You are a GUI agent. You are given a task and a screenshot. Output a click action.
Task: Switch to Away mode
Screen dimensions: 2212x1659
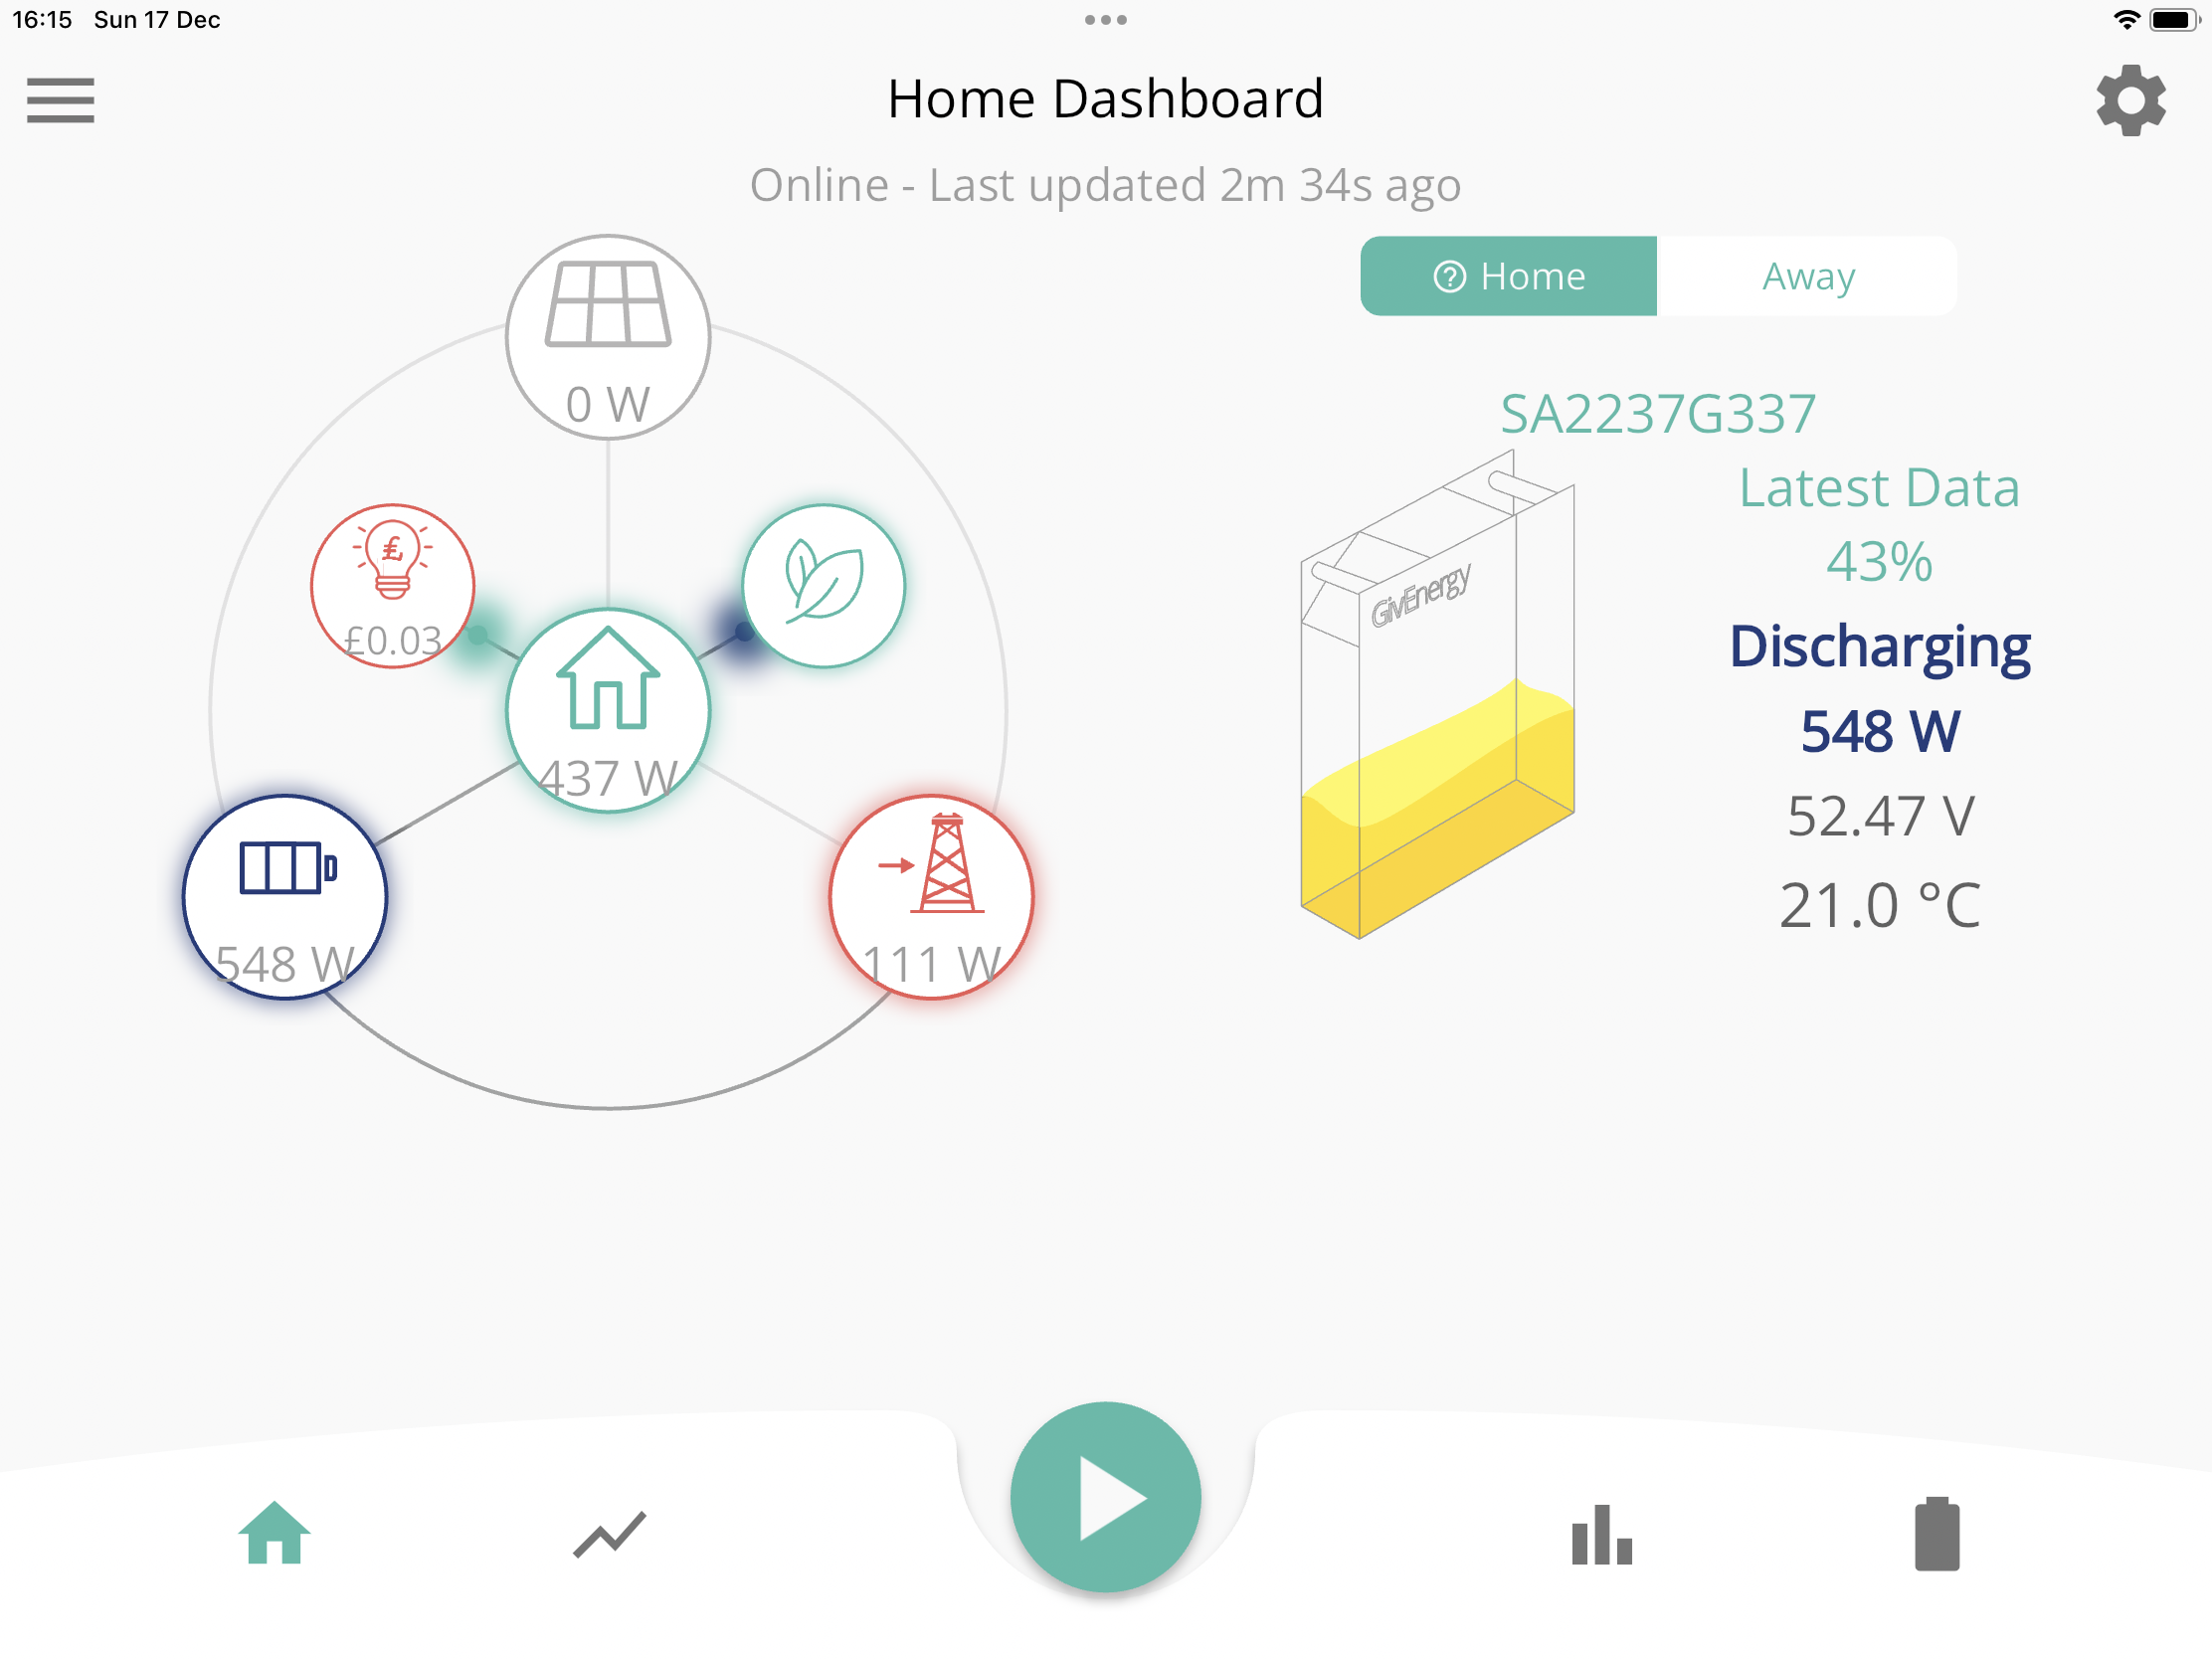[1808, 276]
